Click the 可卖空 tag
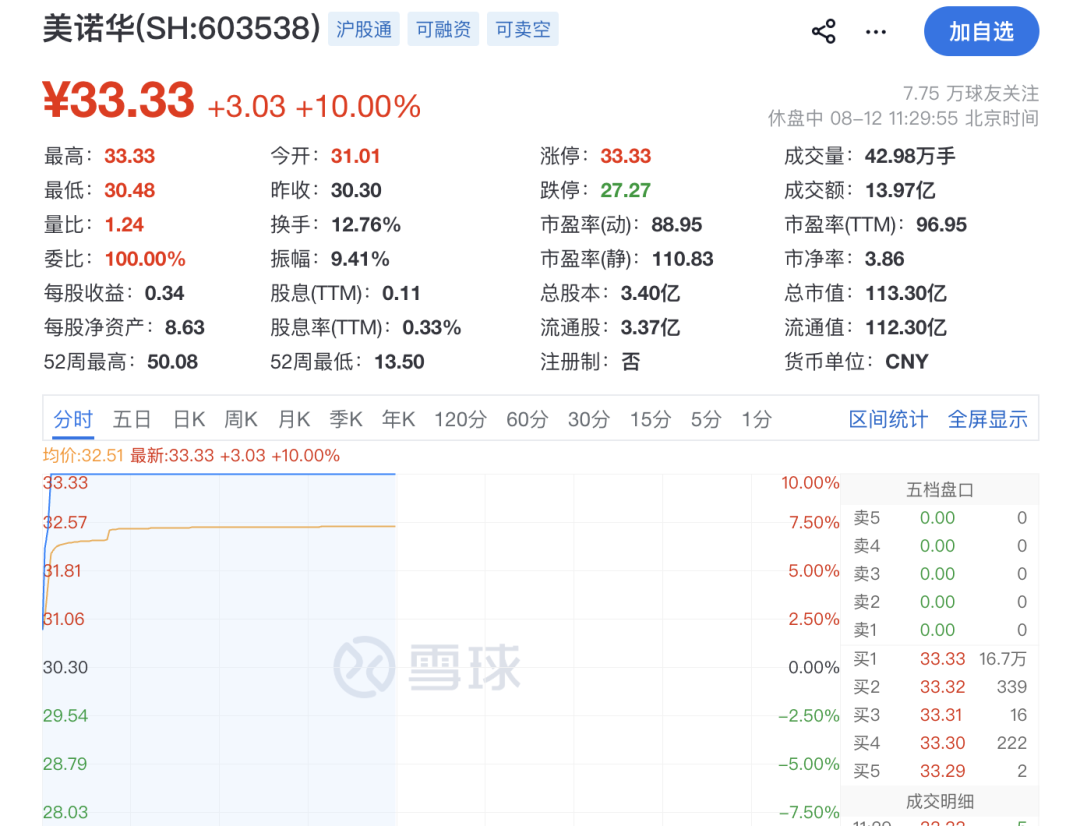 pyautogui.click(x=523, y=29)
